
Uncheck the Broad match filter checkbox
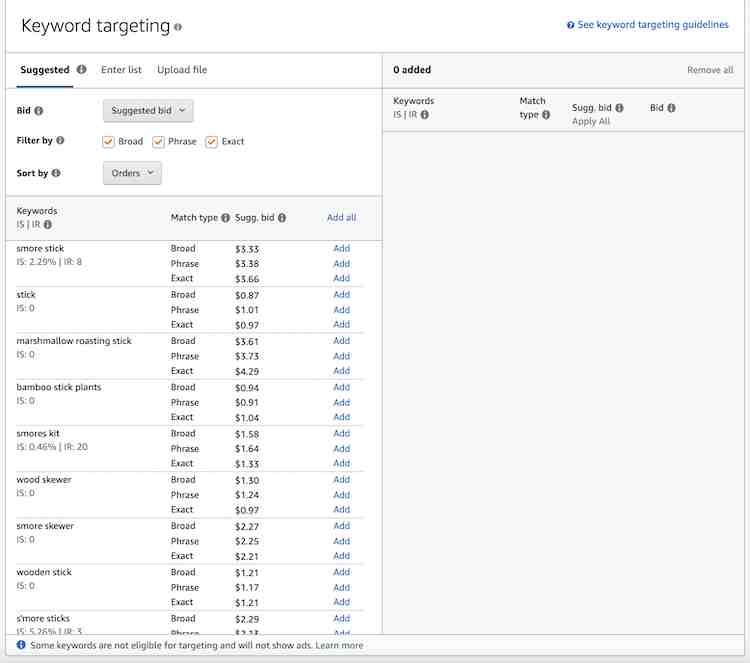coord(108,142)
